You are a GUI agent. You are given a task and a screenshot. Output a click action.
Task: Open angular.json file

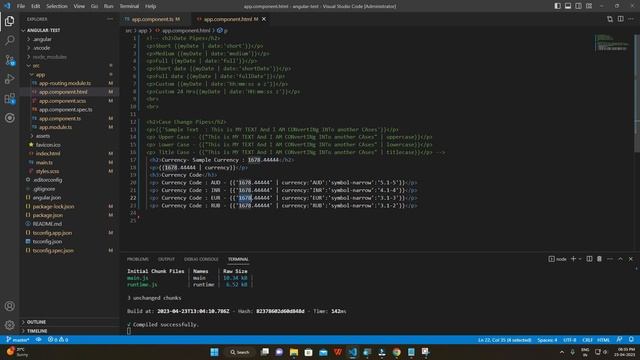[x=47, y=198]
